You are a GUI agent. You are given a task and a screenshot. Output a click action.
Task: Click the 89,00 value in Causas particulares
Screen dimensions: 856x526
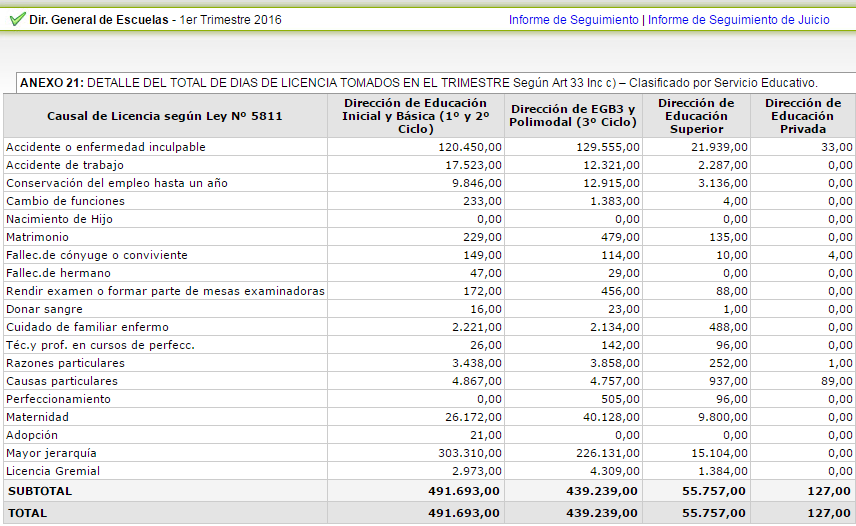pos(837,381)
